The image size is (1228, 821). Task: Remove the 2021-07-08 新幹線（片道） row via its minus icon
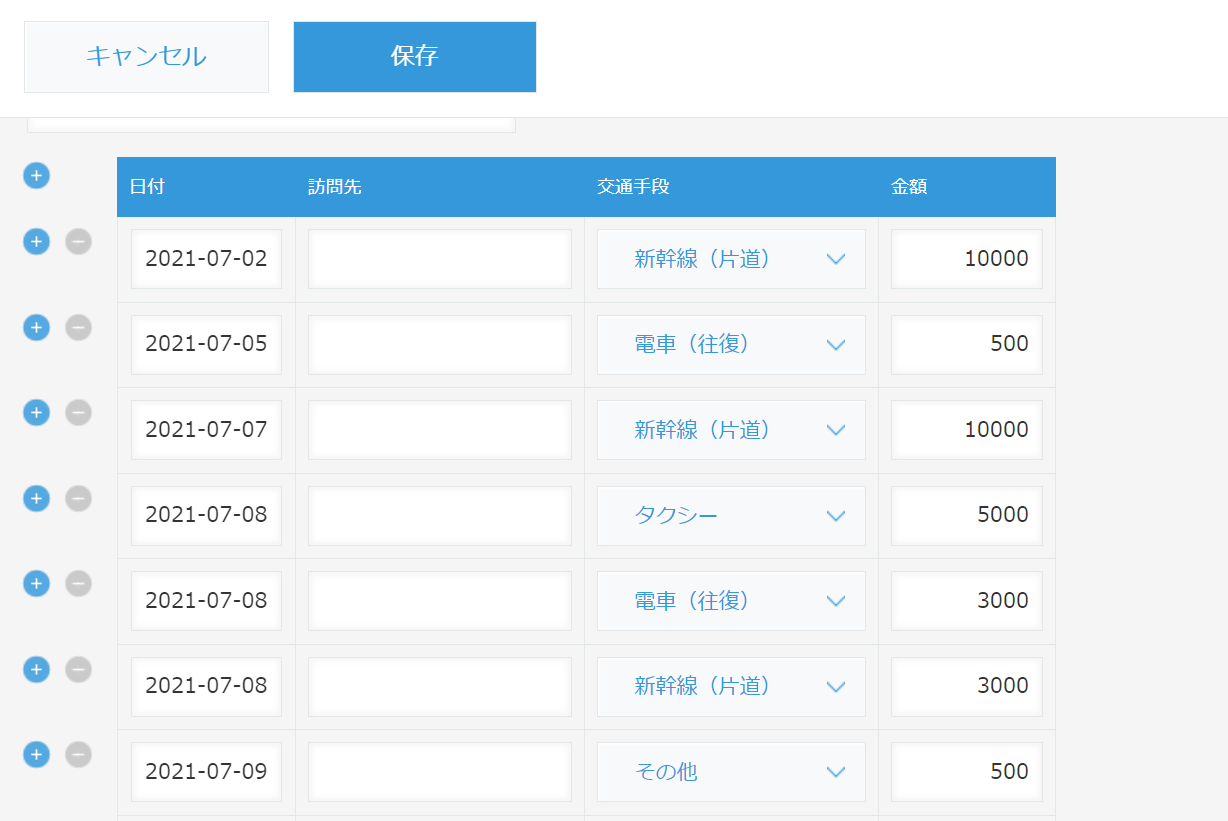[78, 669]
